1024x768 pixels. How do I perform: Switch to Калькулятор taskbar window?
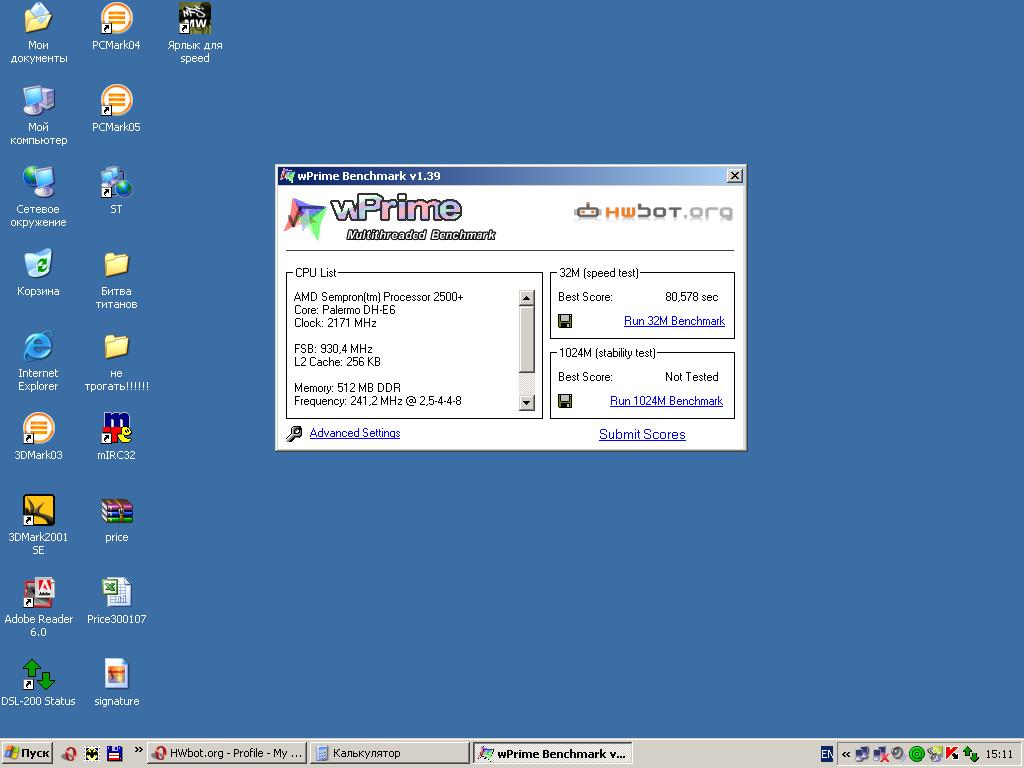(389, 753)
